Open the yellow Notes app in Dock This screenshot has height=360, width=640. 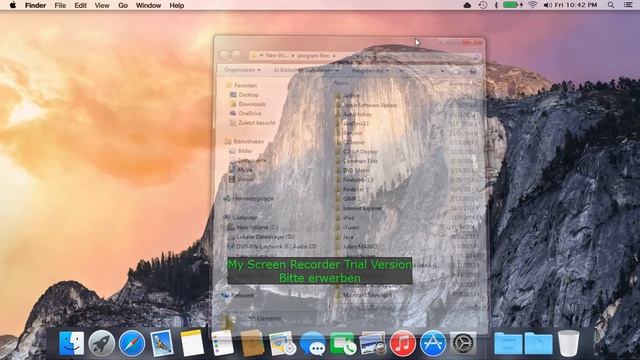pos(192,343)
